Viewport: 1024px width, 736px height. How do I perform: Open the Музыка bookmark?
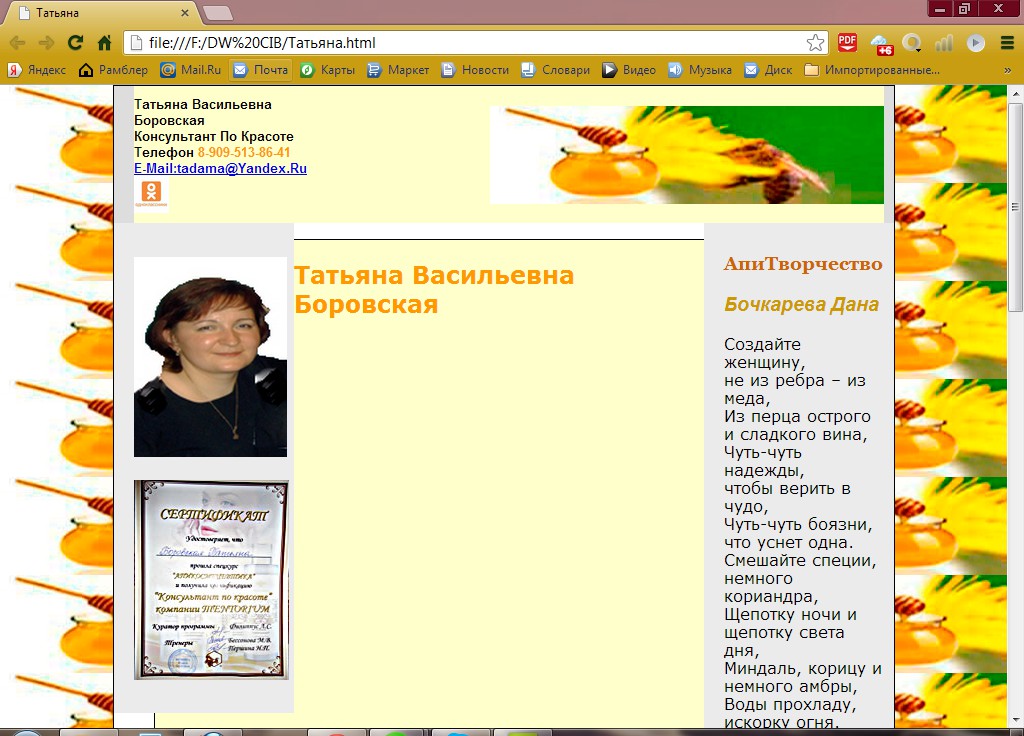(699, 70)
